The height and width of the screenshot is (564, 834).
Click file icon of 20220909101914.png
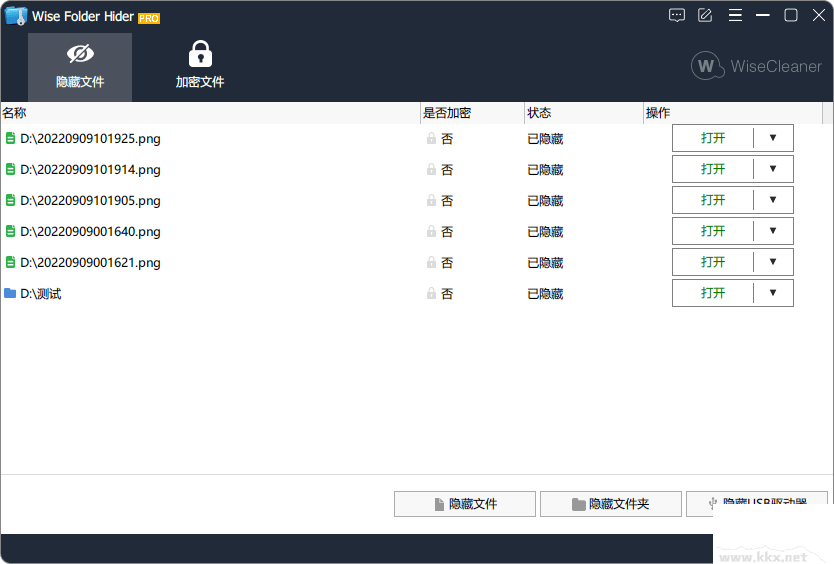click(10, 169)
